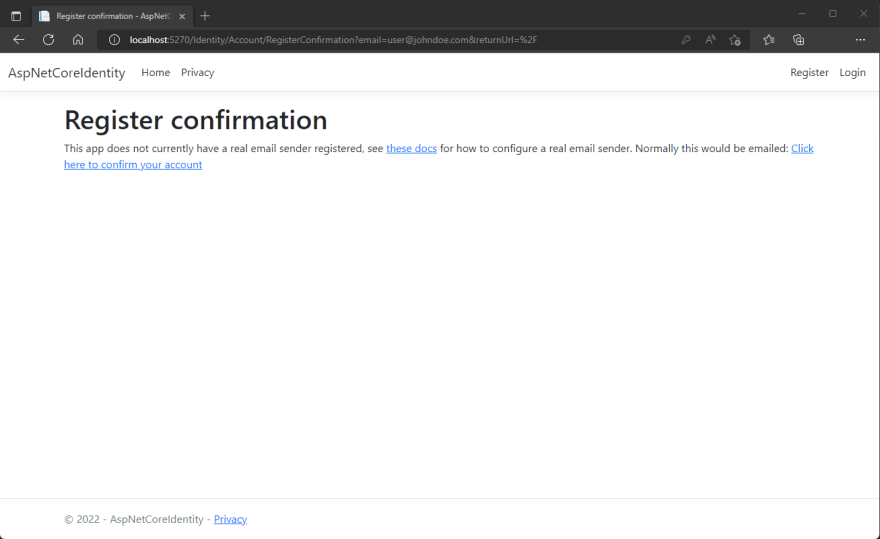
Task: Open the Favorites list icon
Action: coord(769,40)
